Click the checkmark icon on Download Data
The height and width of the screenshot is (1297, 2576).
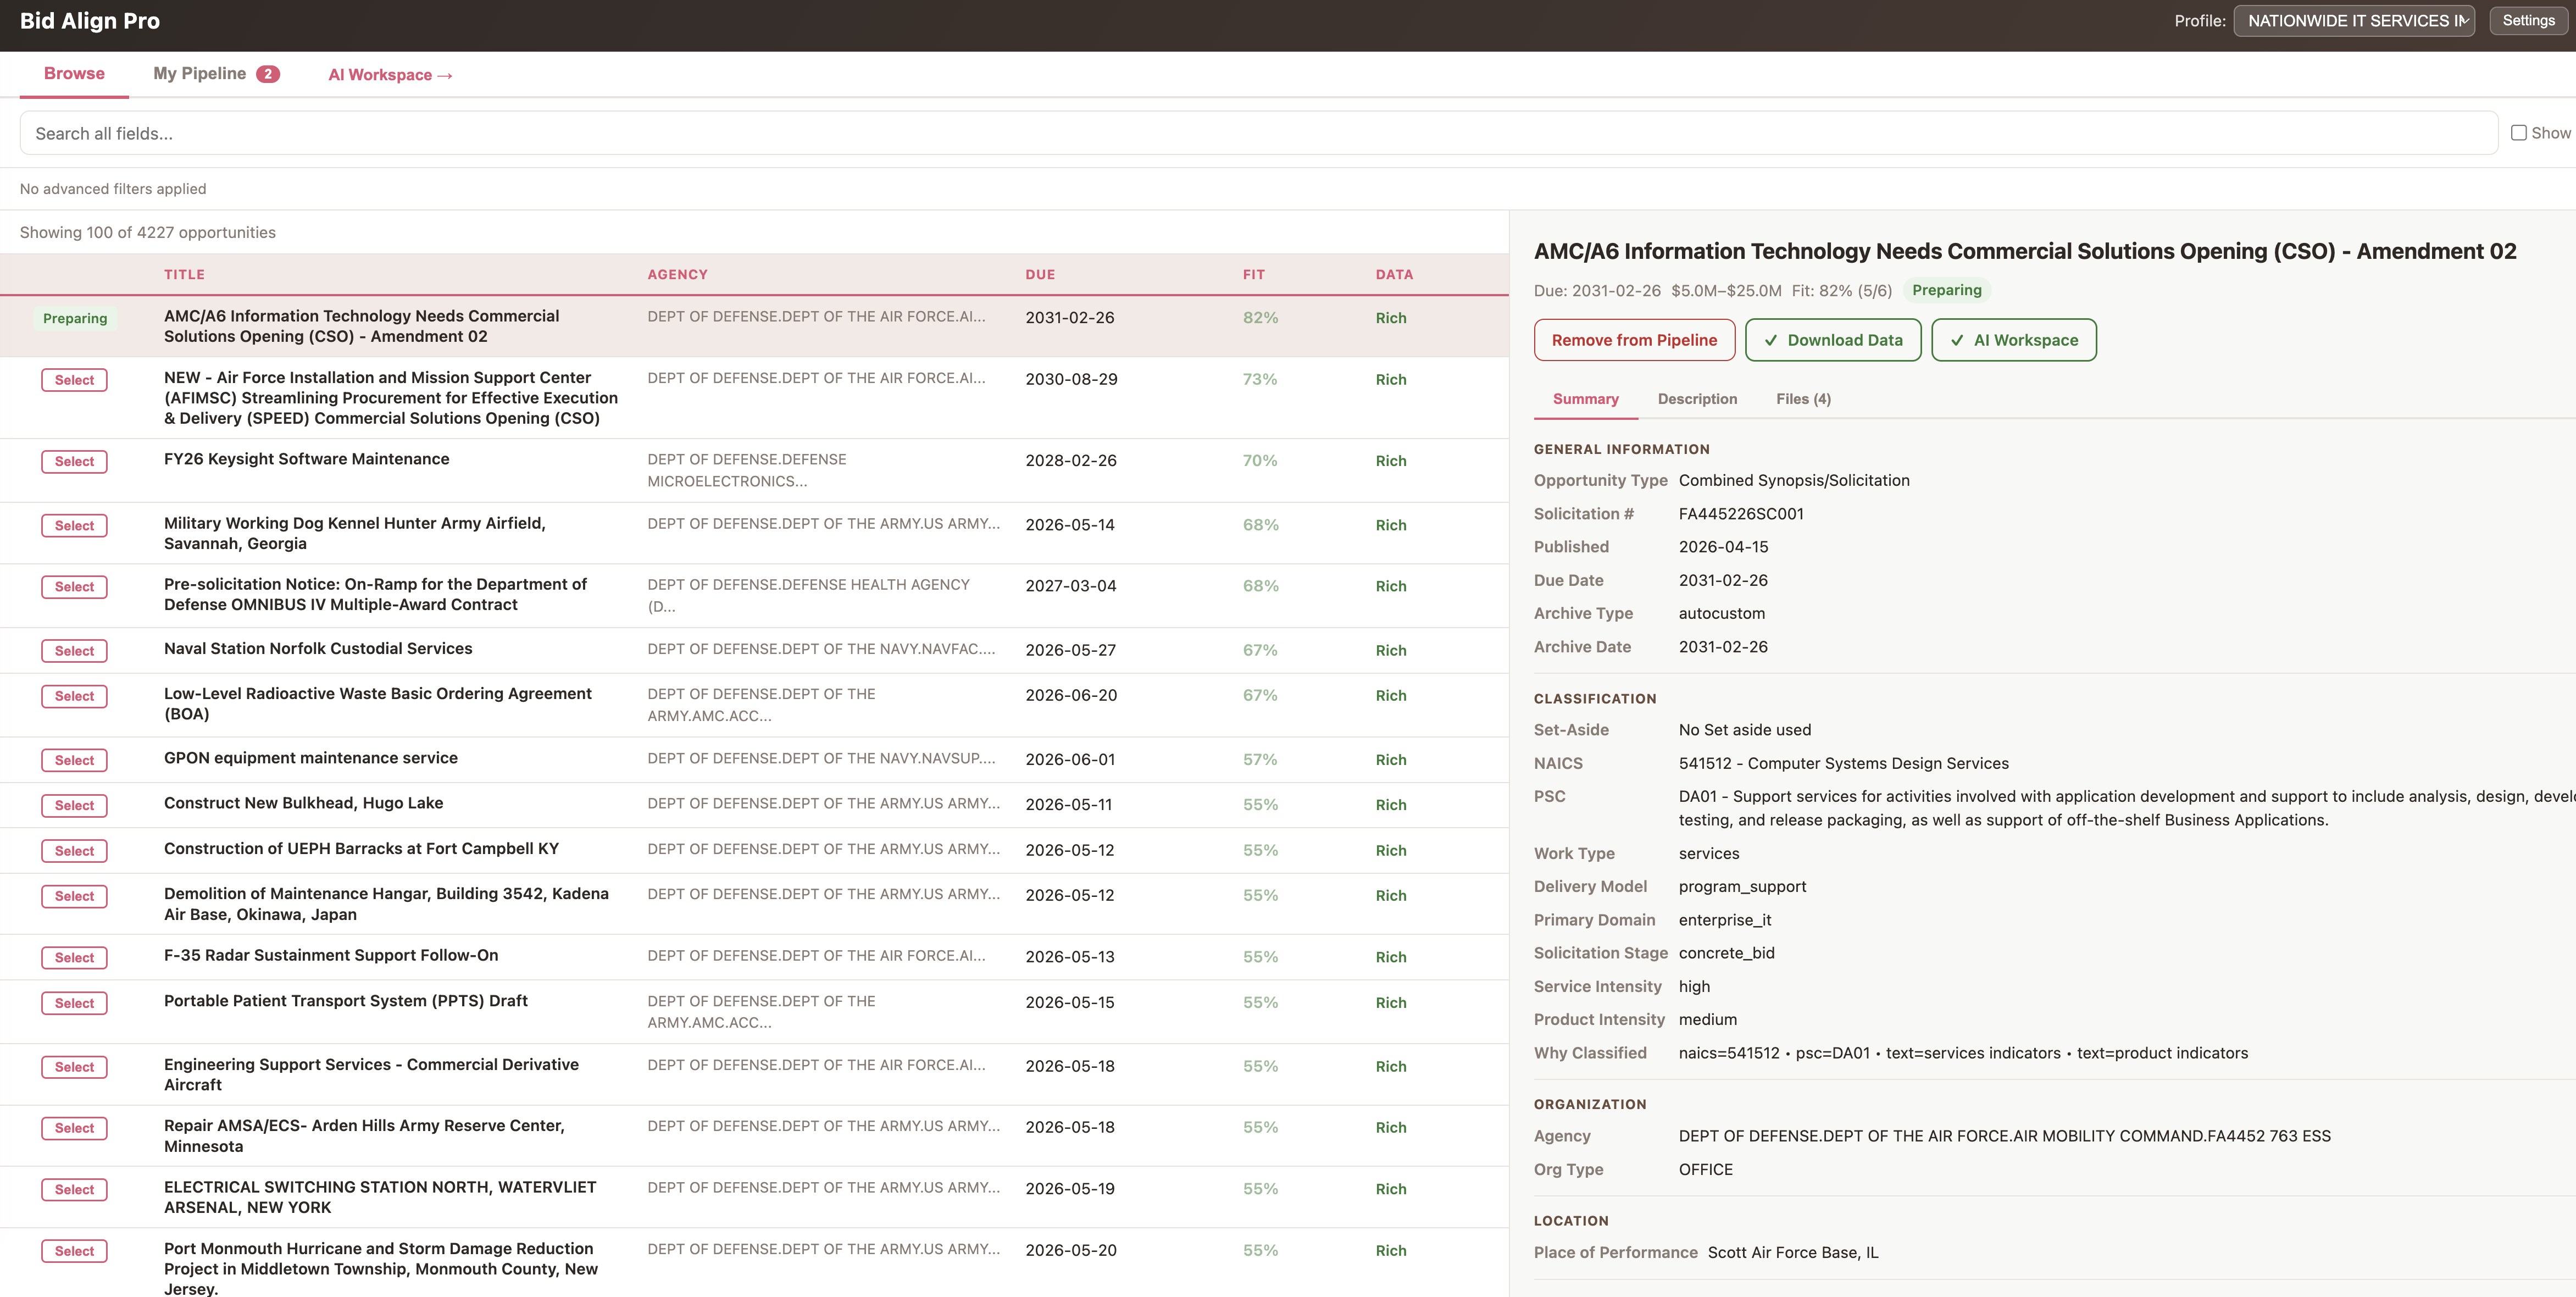pos(1771,340)
